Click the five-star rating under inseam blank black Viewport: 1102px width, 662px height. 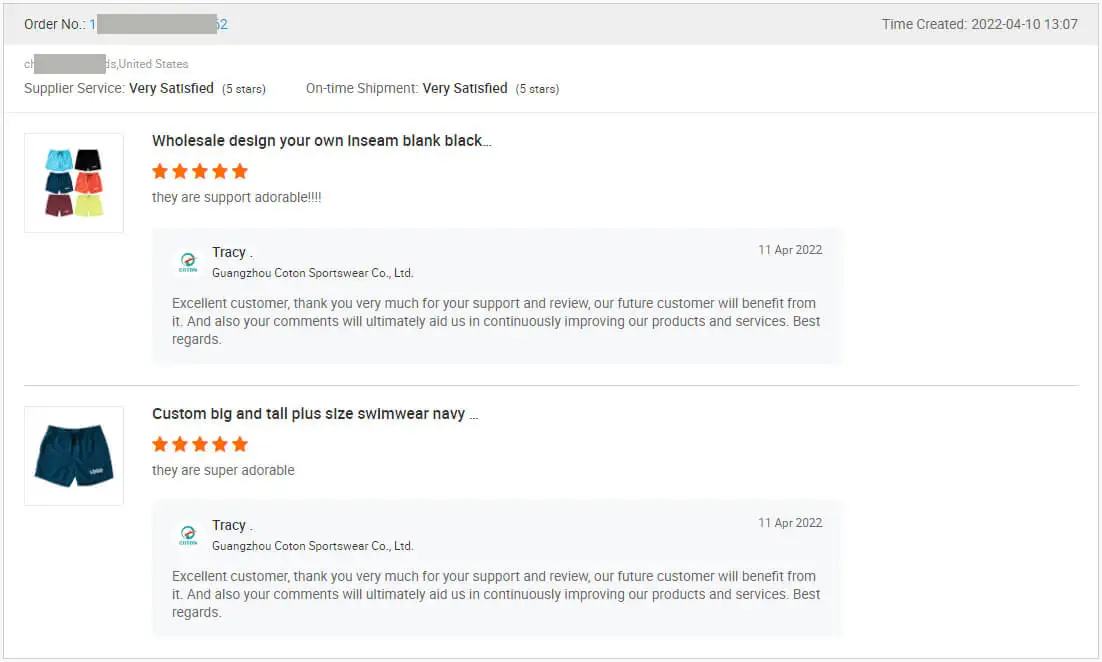click(200, 171)
